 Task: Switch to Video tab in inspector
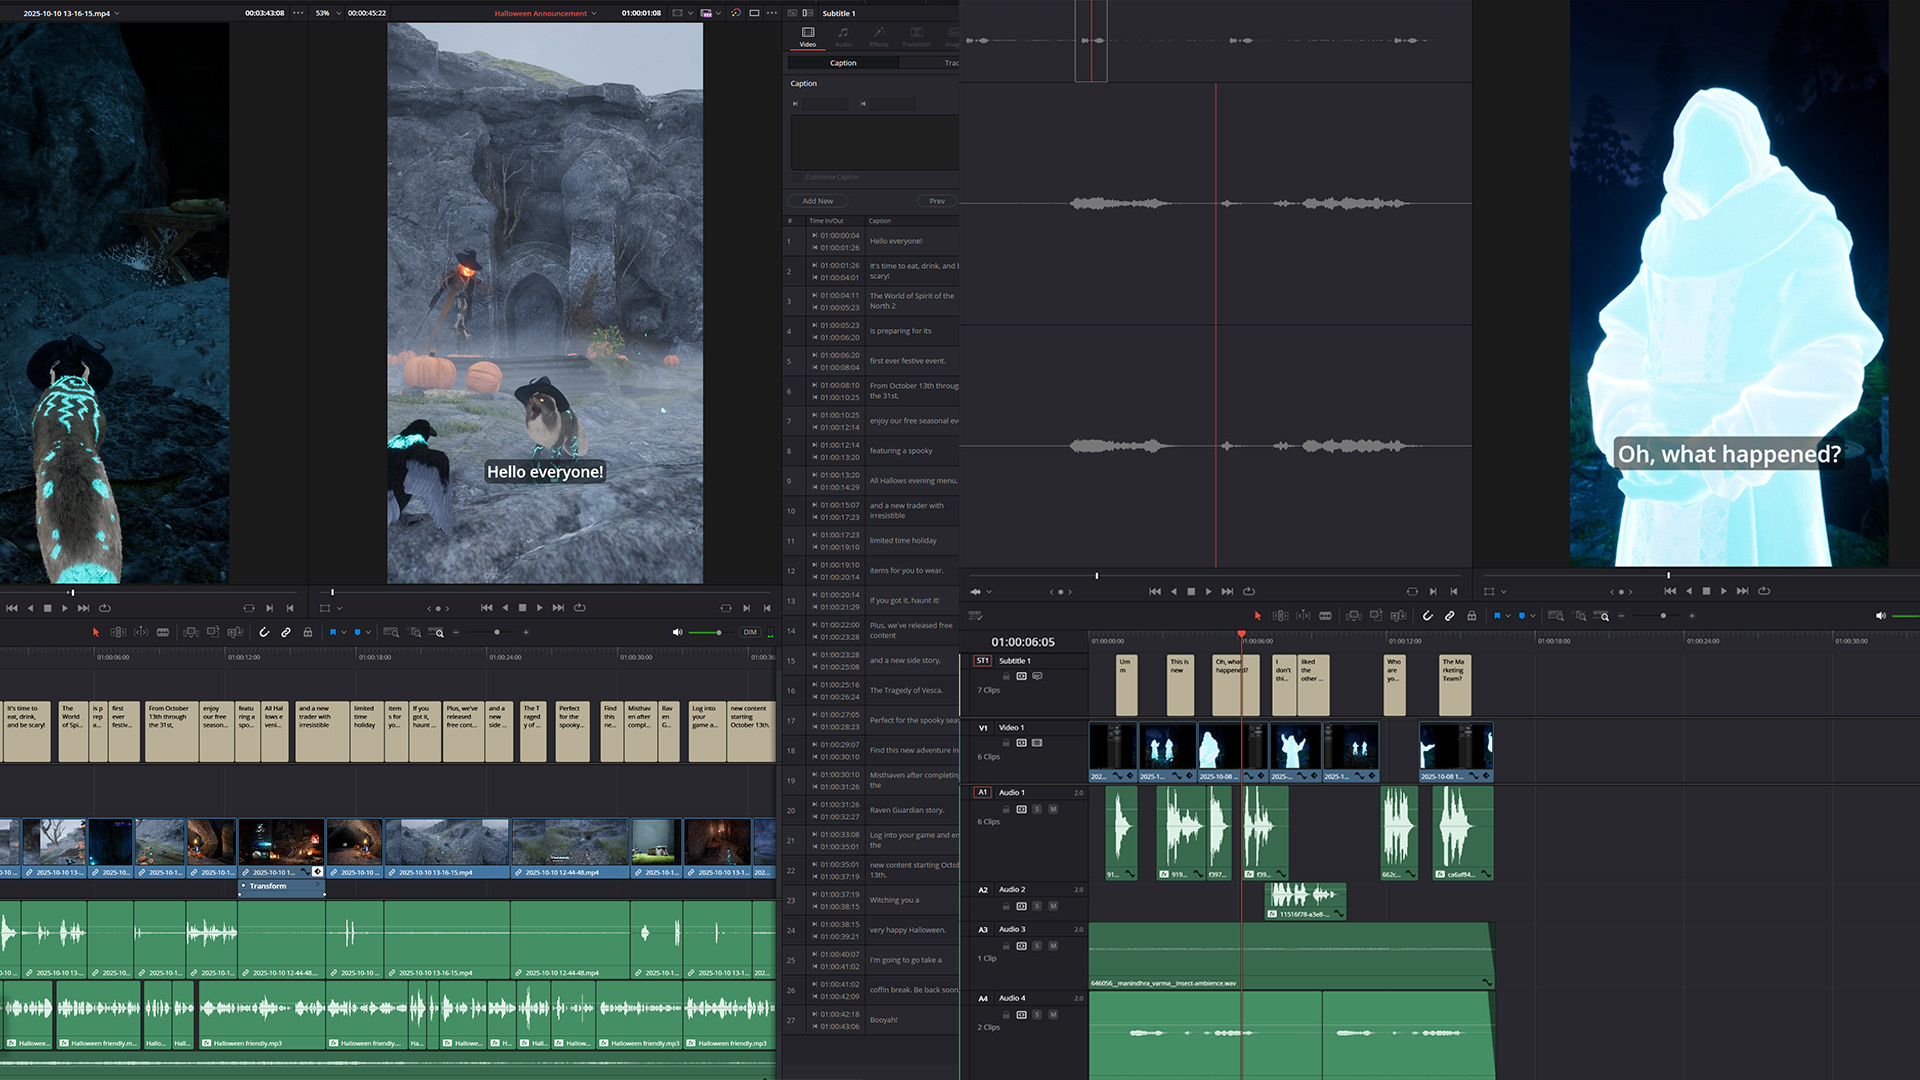[x=808, y=36]
